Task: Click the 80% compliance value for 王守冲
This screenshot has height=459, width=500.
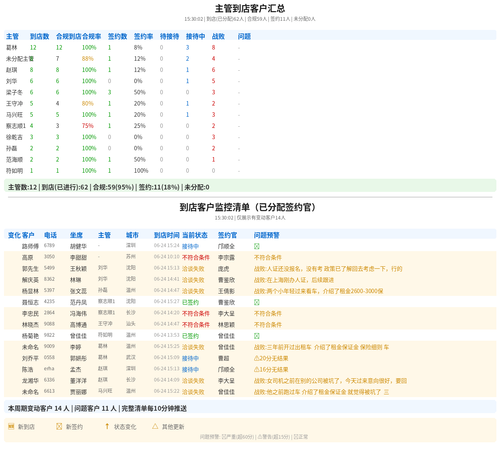Action: coord(88,104)
